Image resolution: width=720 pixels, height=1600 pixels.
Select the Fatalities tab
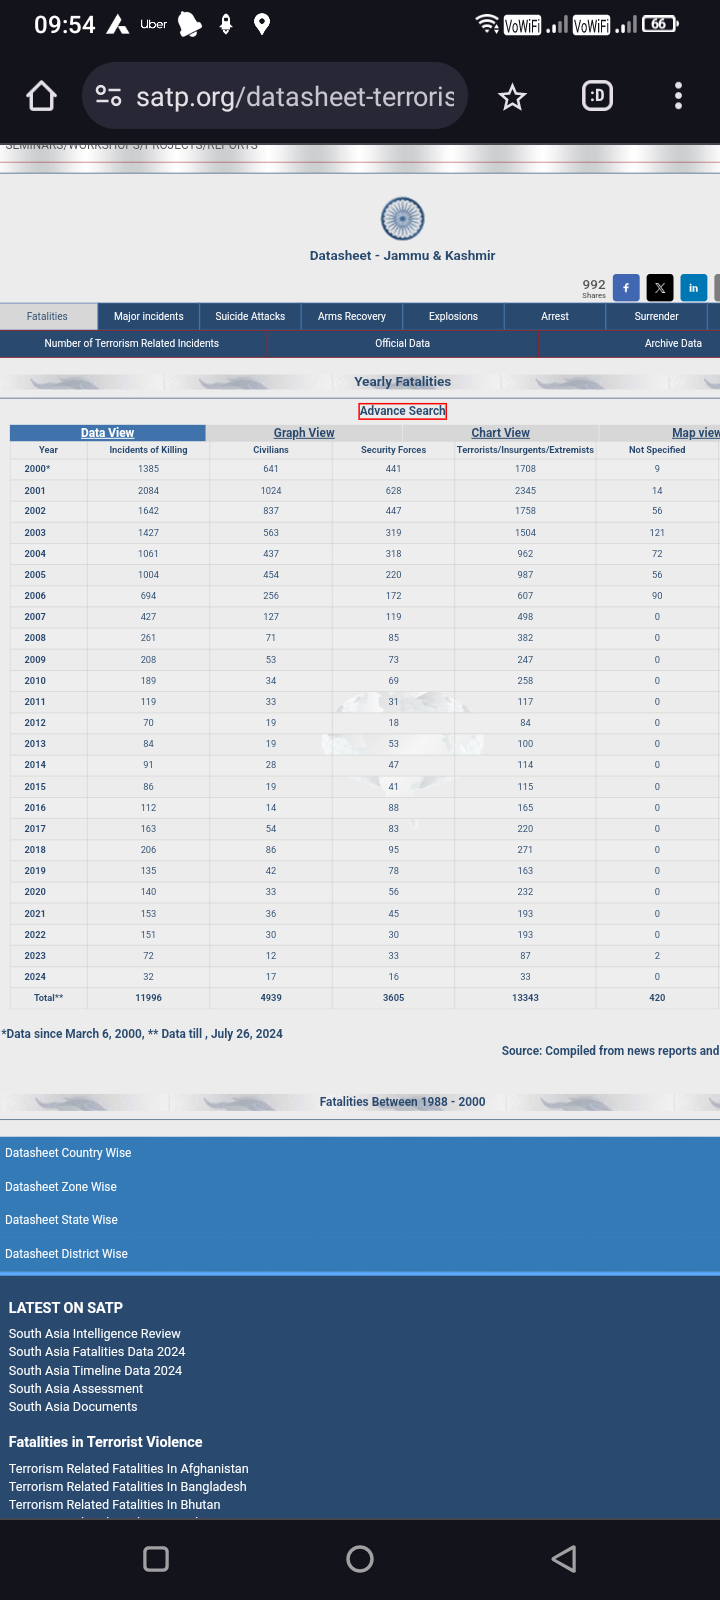click(x=48, y=316)
